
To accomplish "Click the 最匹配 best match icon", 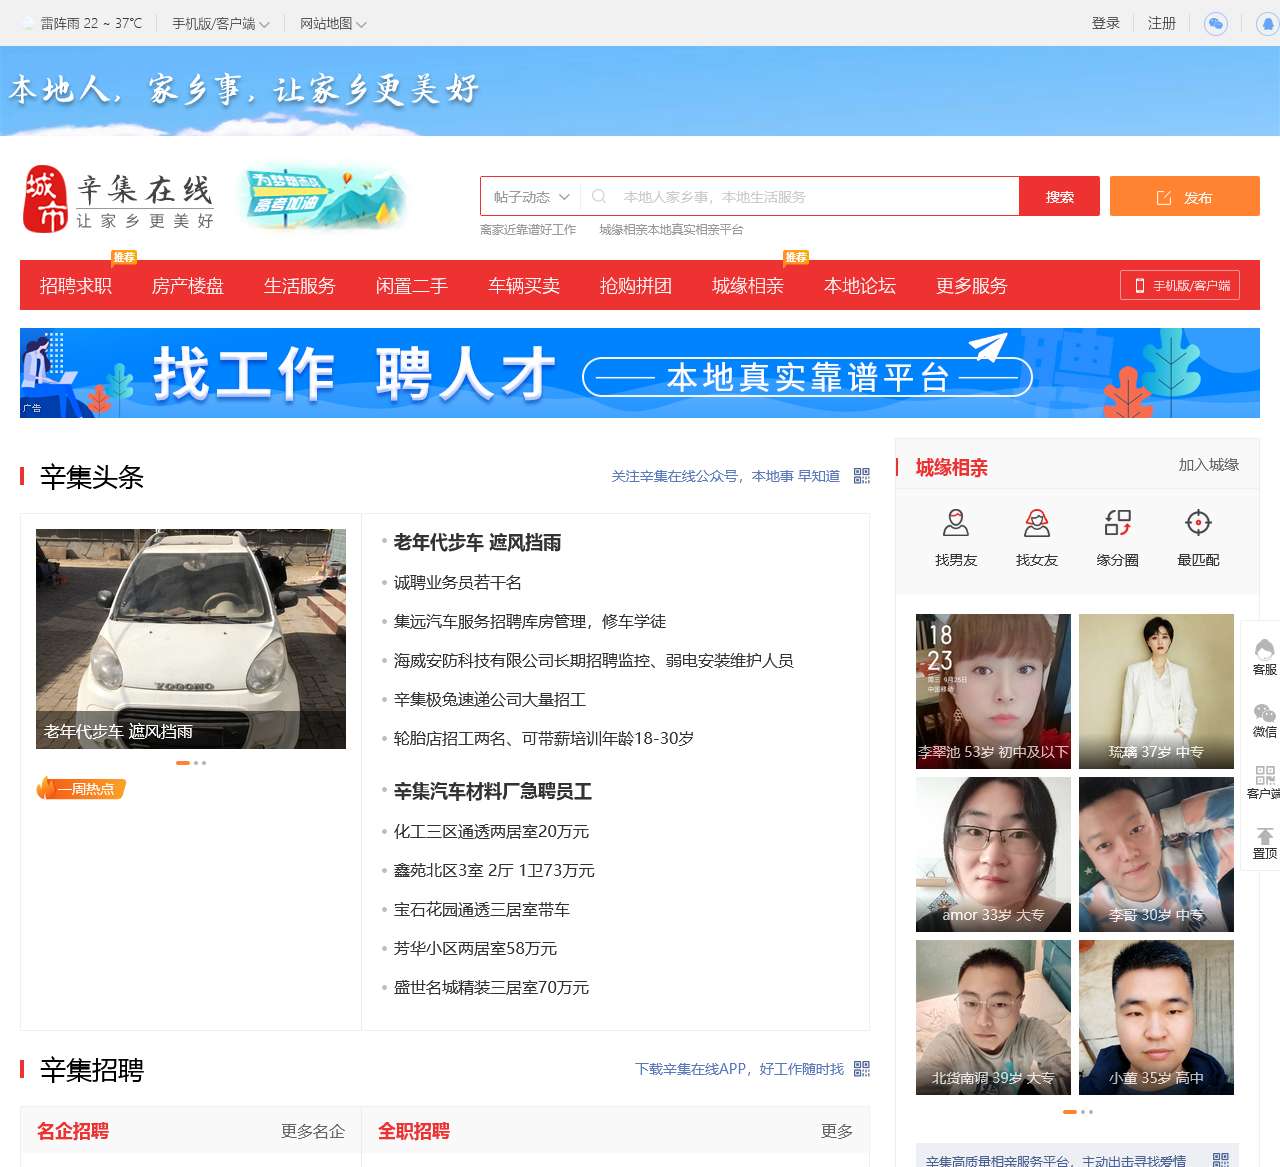I will [x=1198, y=537].
